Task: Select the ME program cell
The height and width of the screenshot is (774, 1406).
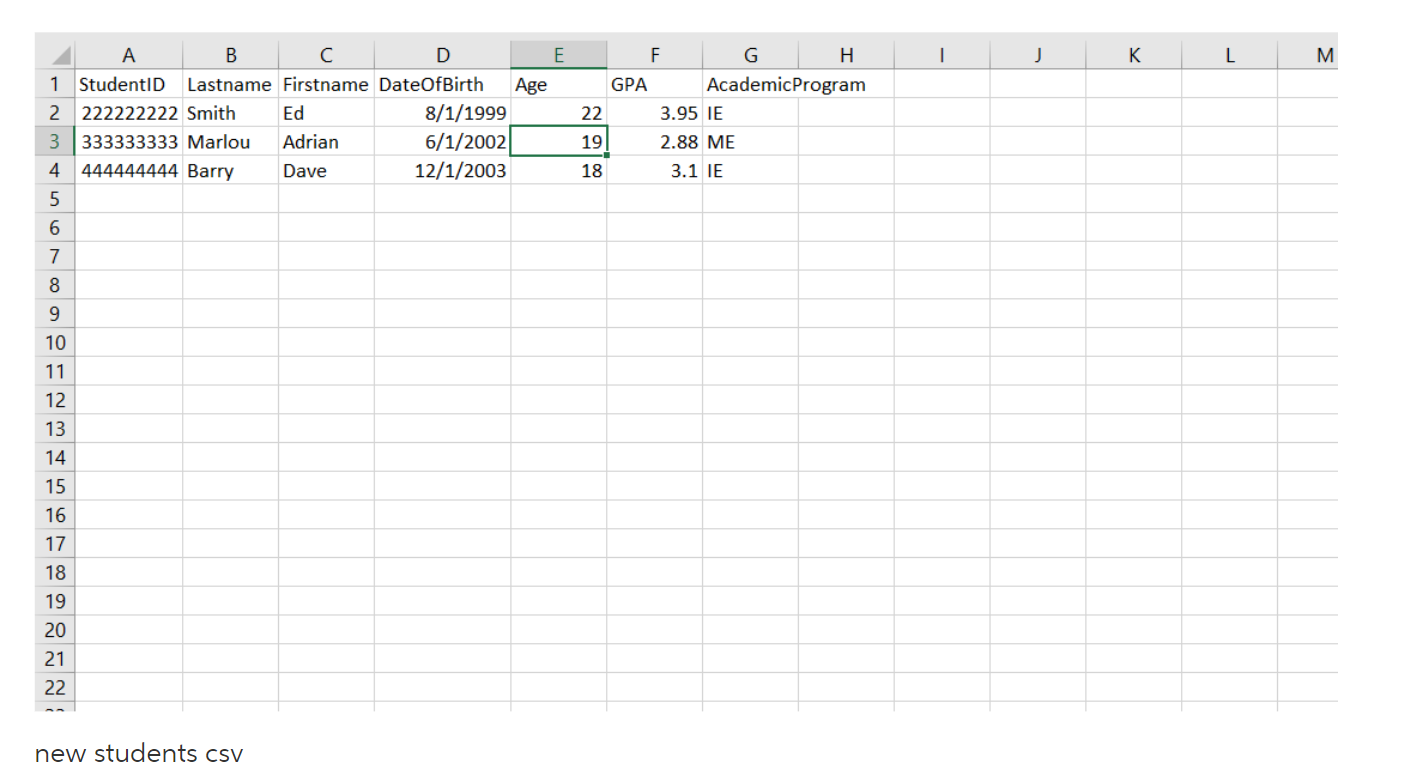Action: coord(751,142)
